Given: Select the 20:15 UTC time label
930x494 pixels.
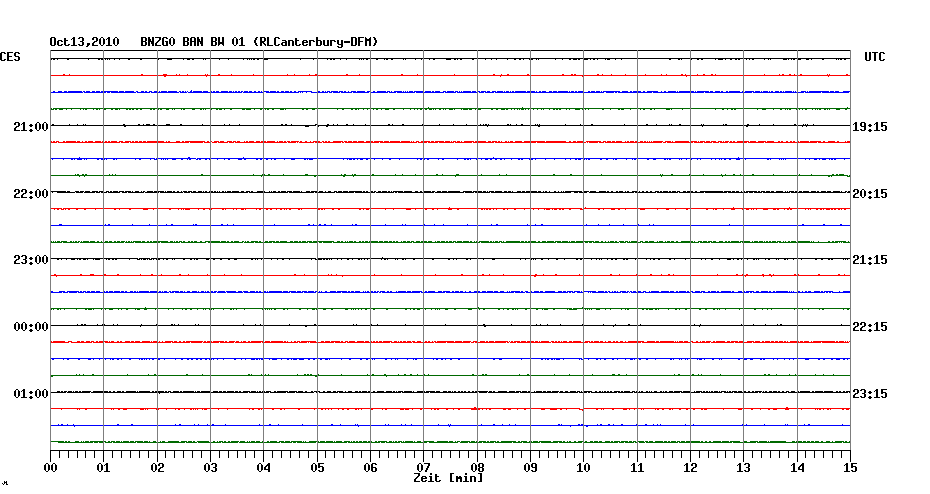Looking at the screenshot, I should (870, 193).
